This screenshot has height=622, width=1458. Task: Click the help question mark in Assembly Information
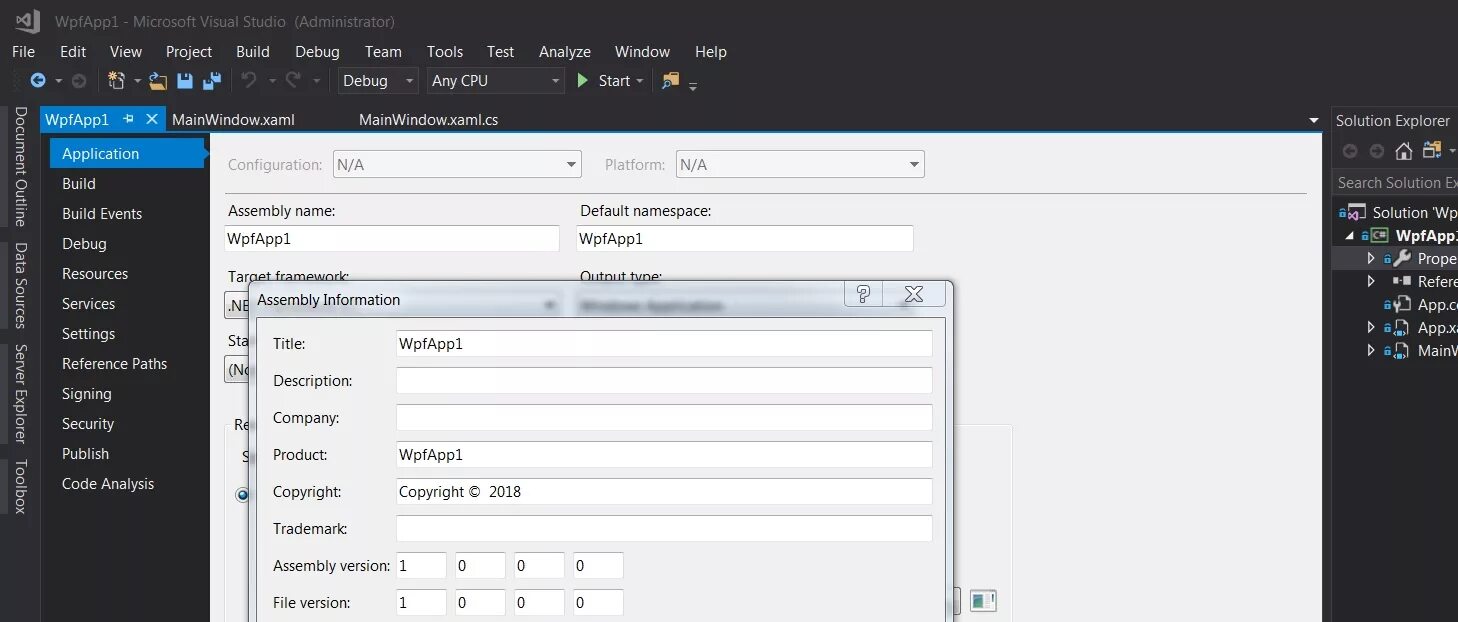click(863, 293)
